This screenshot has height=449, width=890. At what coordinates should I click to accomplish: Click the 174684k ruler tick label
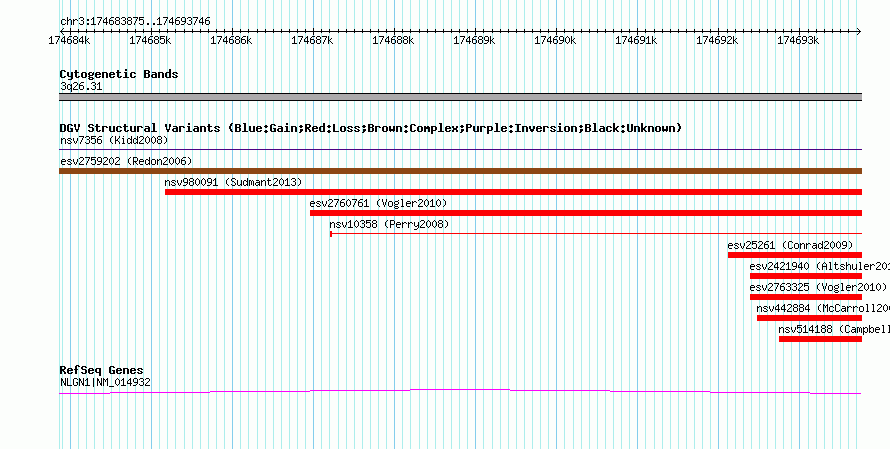click(69, 40)
